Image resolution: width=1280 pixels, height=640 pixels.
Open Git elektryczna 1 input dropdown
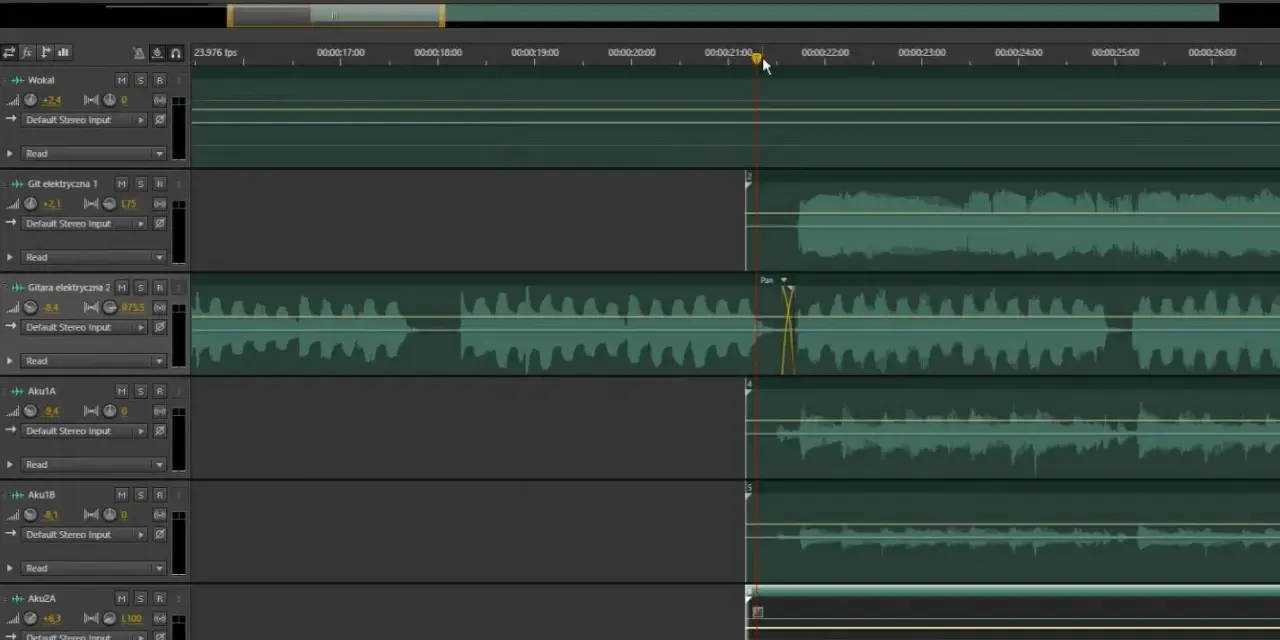click(x=84, y=224)
